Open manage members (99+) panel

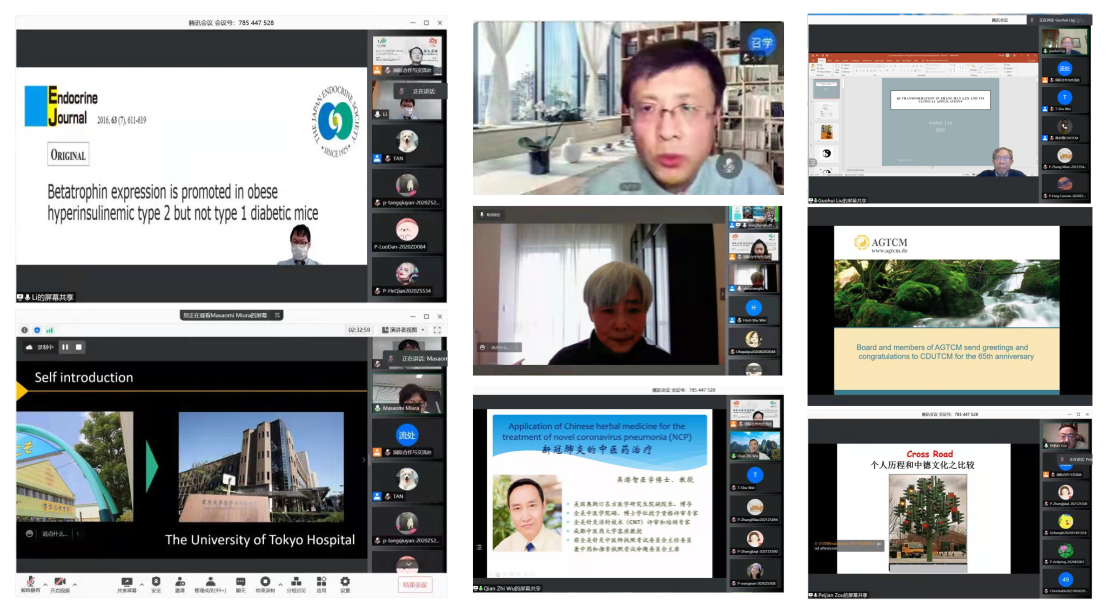click(210, 582)
